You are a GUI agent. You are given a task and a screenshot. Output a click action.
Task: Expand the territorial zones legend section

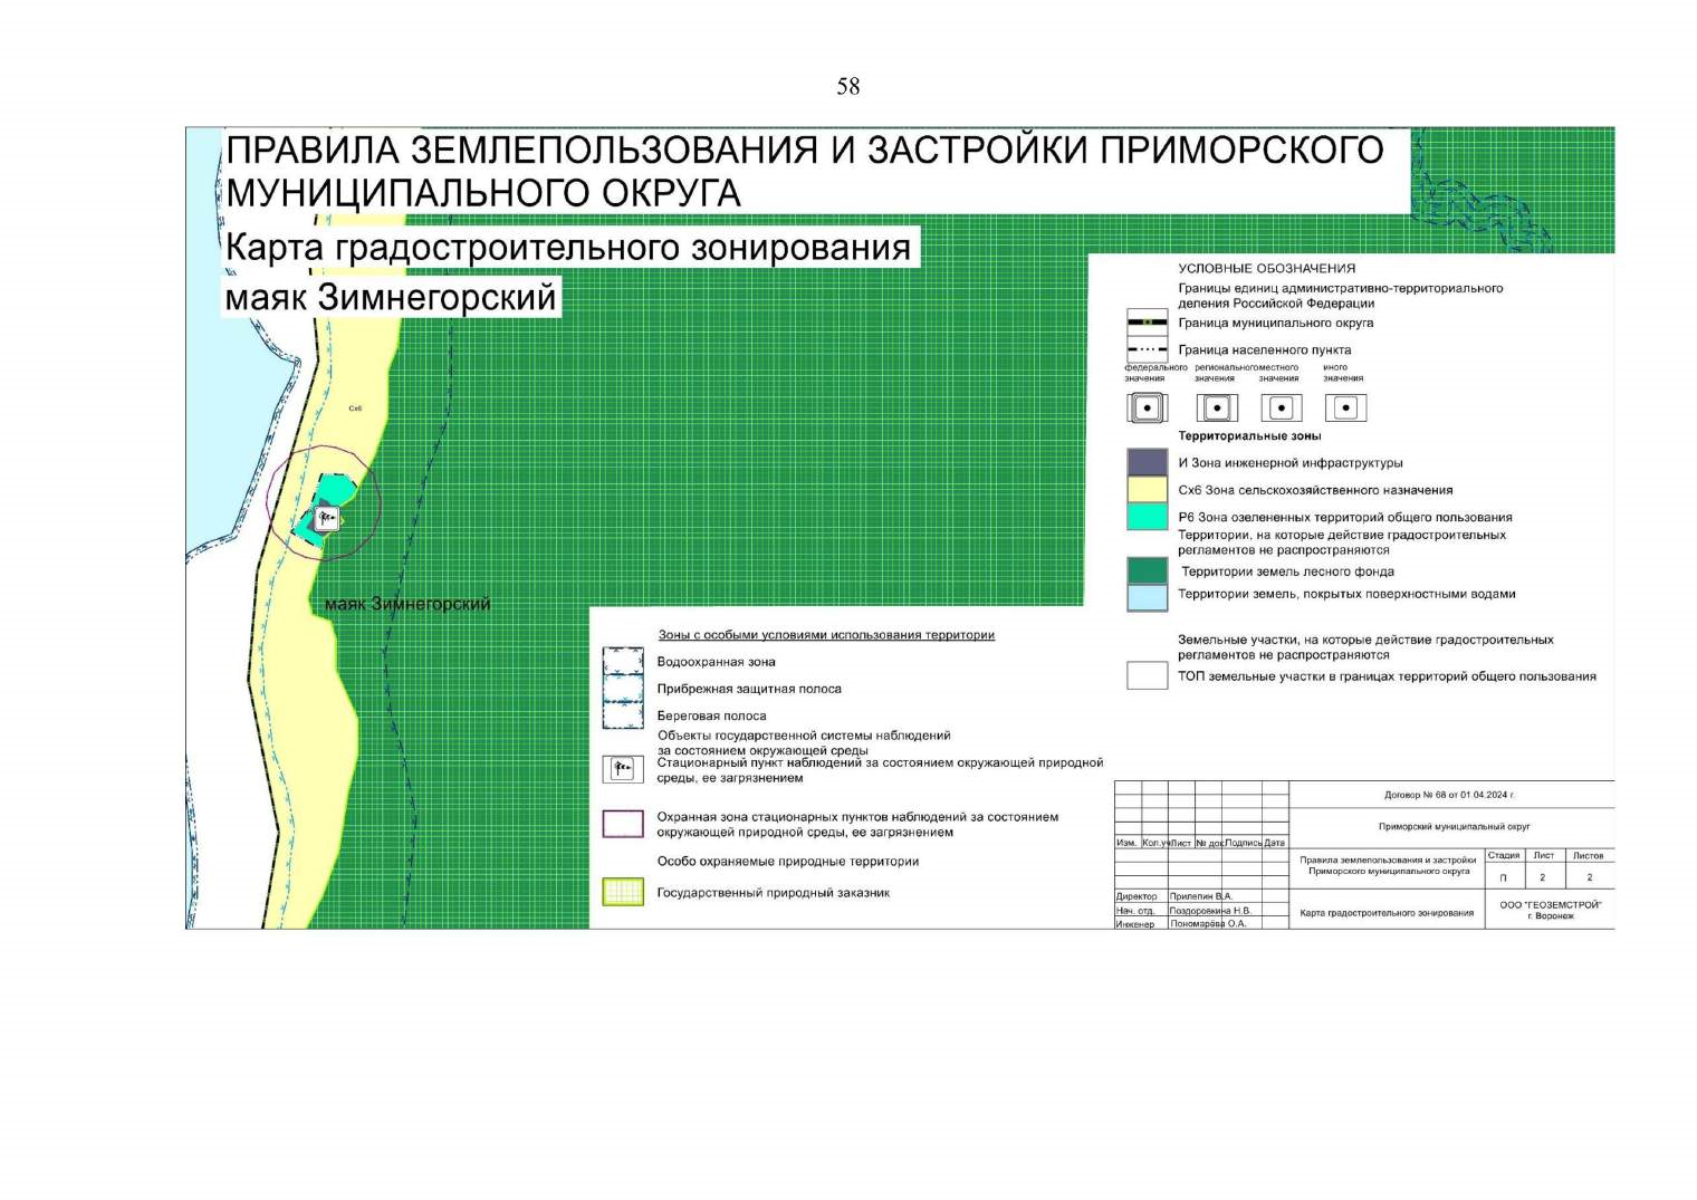coord(1250,438)
